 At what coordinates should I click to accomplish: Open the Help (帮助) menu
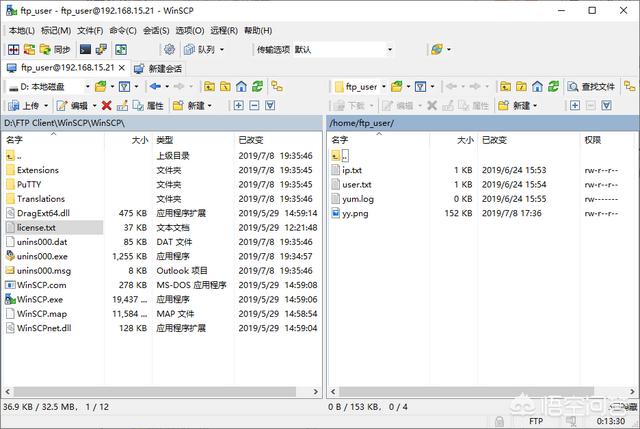(x=258, y=31)
